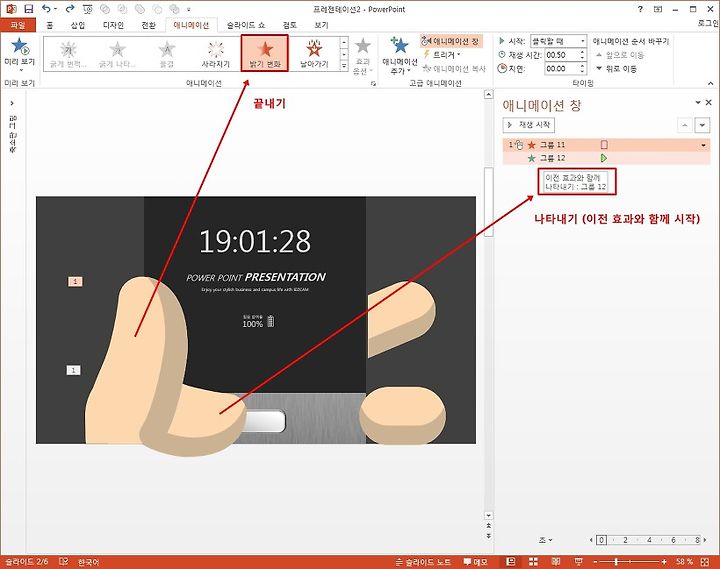Click 한국어 language in status bar
Screen dimensions: 720x569
pos(88,562)
